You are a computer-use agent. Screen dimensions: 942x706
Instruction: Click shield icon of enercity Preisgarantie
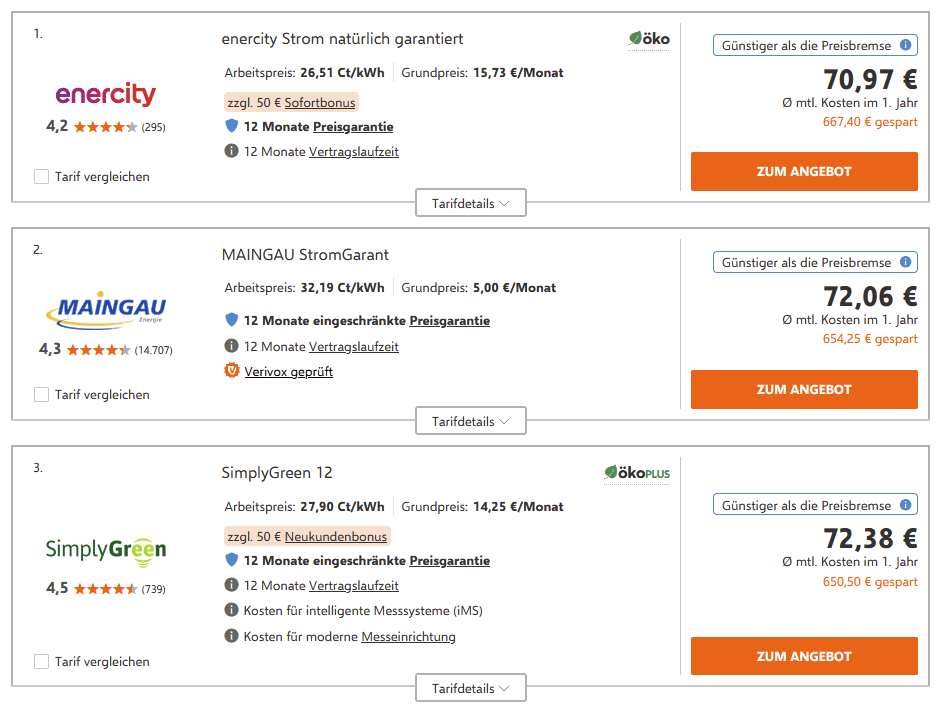(x=231, y=126)
